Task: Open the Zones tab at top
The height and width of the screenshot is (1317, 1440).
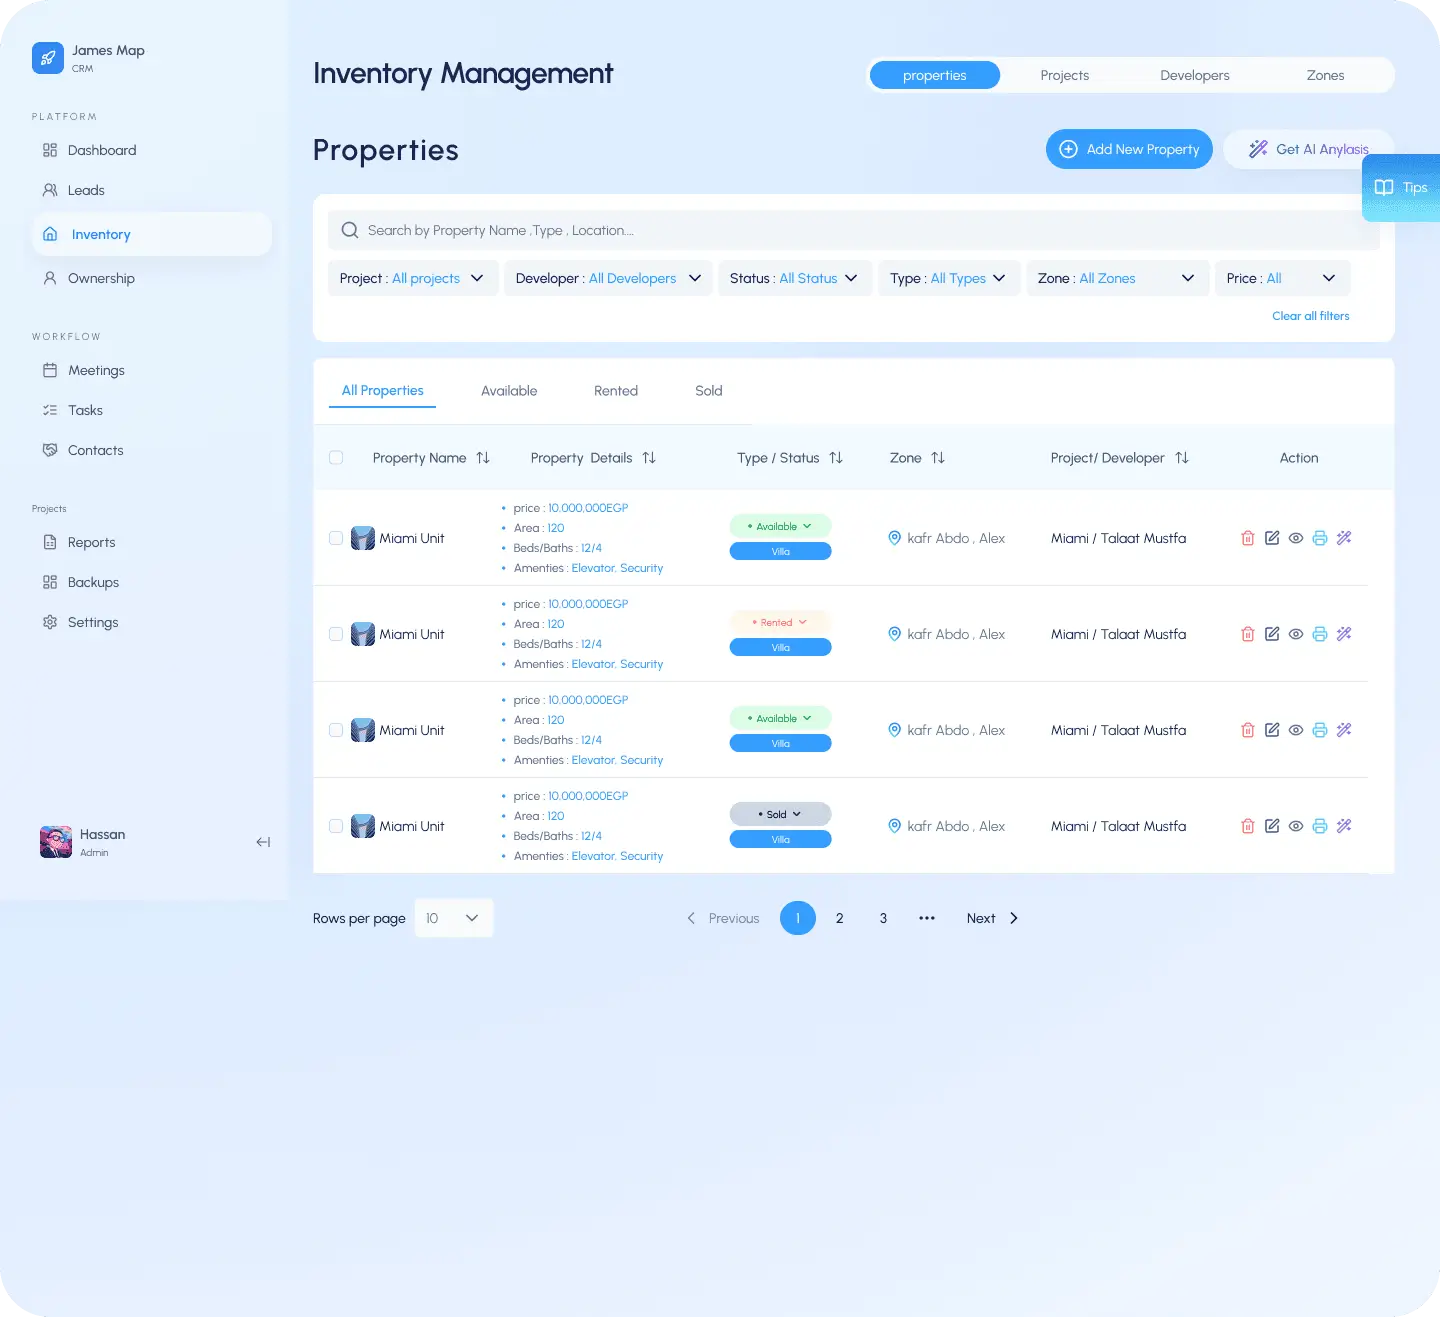Action: pyautogui.click(x=1325, y=74)
